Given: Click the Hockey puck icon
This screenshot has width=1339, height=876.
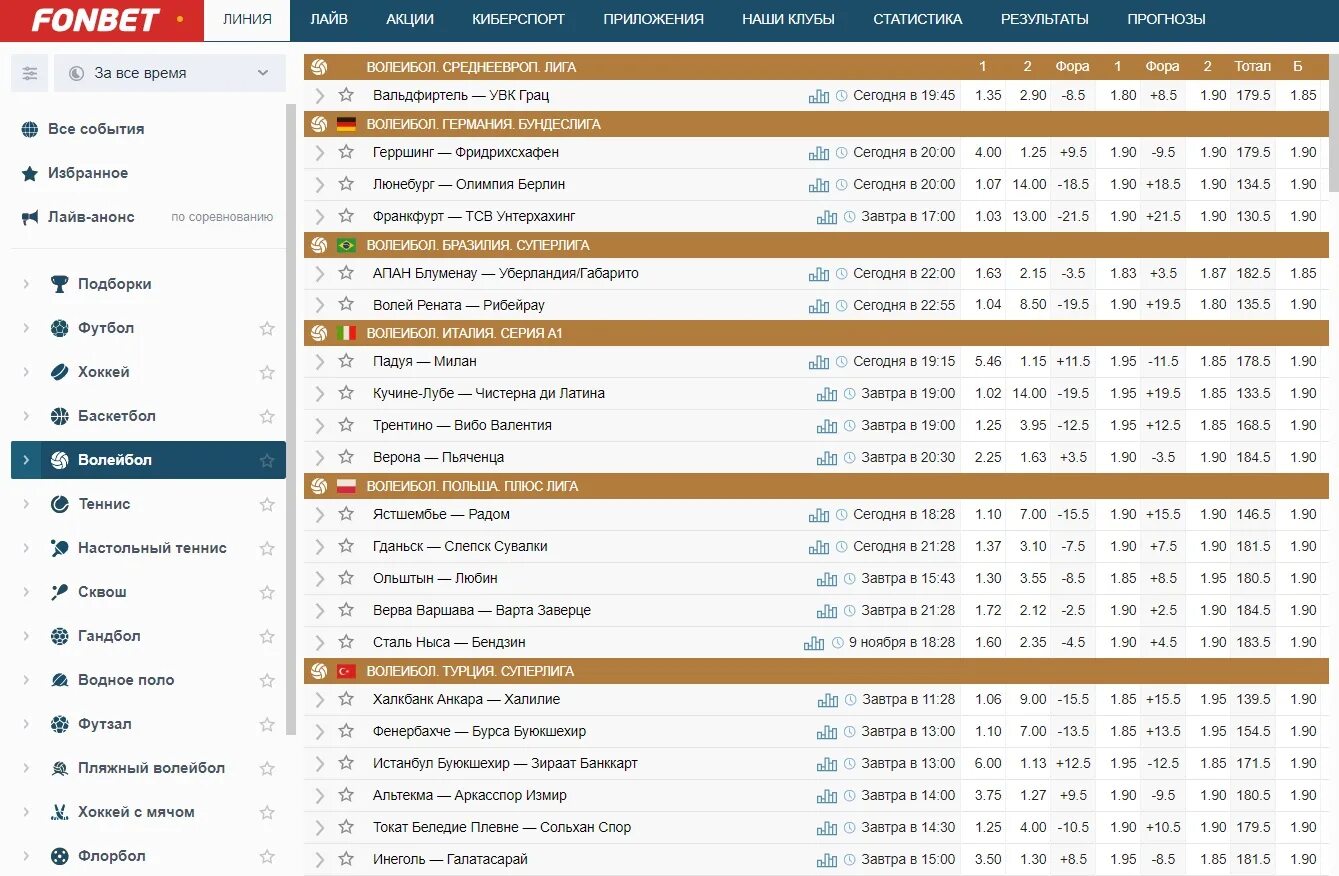Looking at the screenshot, I should click(60, 372).
